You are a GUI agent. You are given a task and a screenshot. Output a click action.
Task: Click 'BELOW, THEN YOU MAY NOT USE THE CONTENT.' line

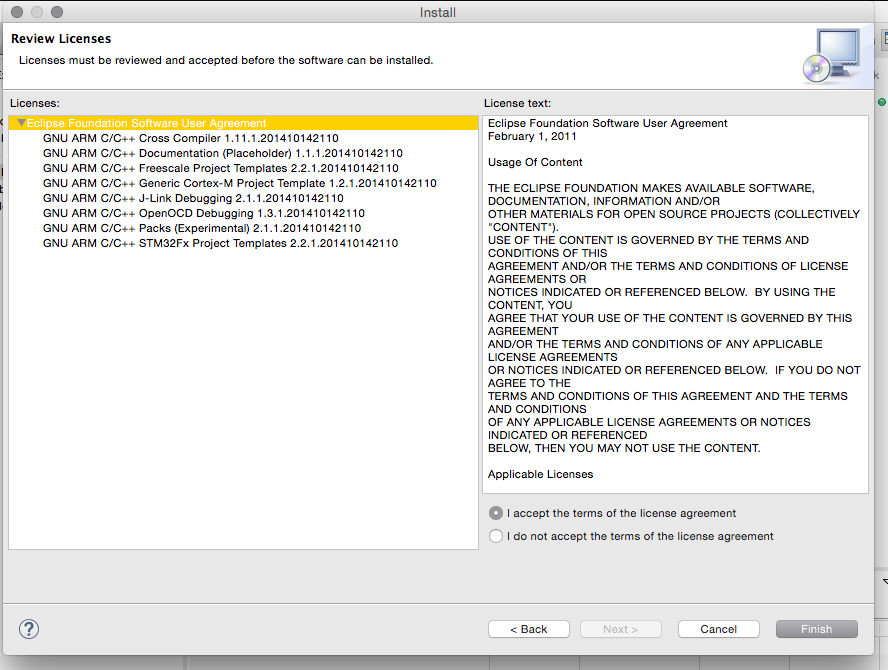pos(624,449)
